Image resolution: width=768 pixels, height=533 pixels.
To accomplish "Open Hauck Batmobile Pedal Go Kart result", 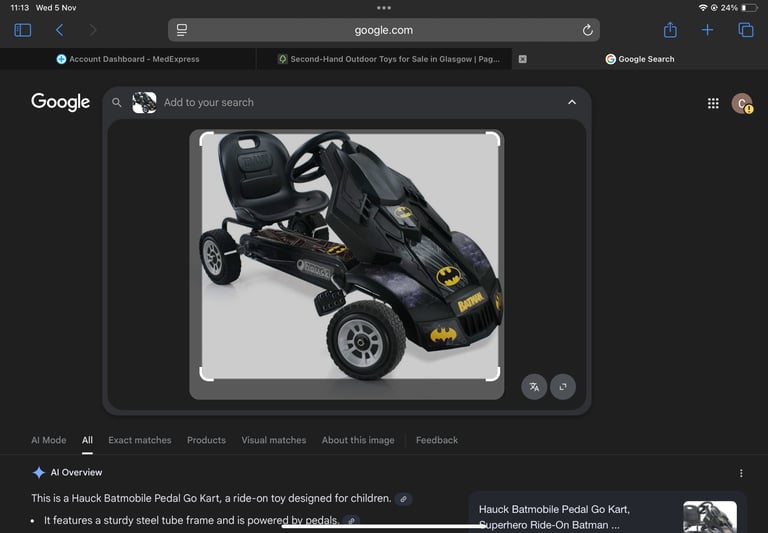I will pyautogui.click(x=554, y=517).
